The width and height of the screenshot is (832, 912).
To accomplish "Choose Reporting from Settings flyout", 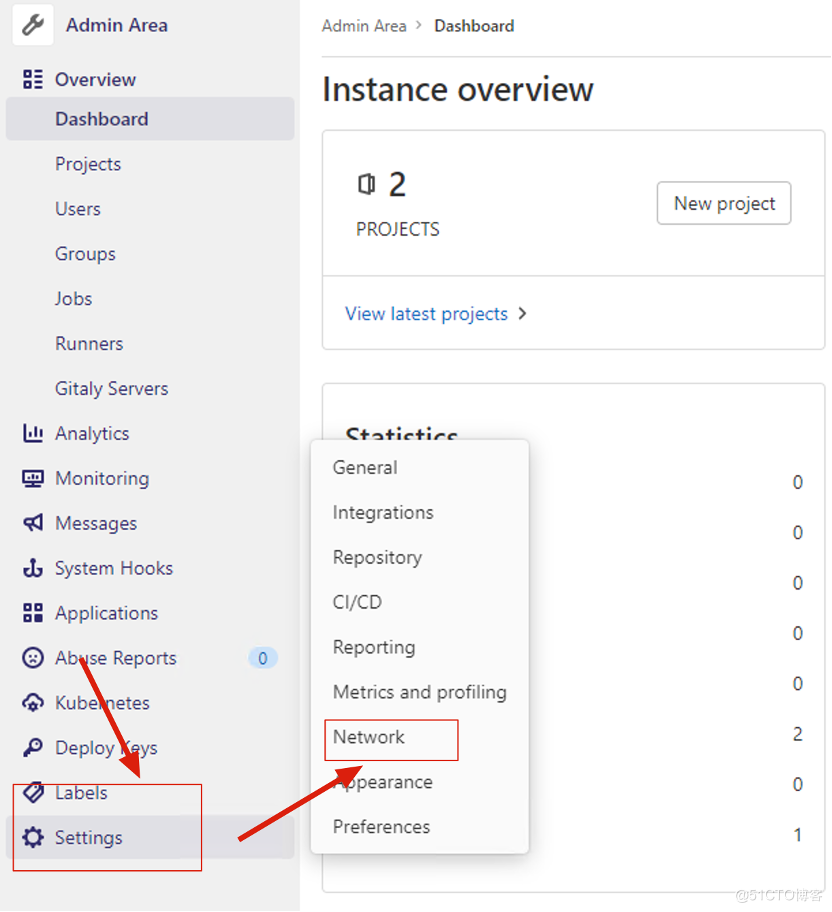I will (374, 647).
